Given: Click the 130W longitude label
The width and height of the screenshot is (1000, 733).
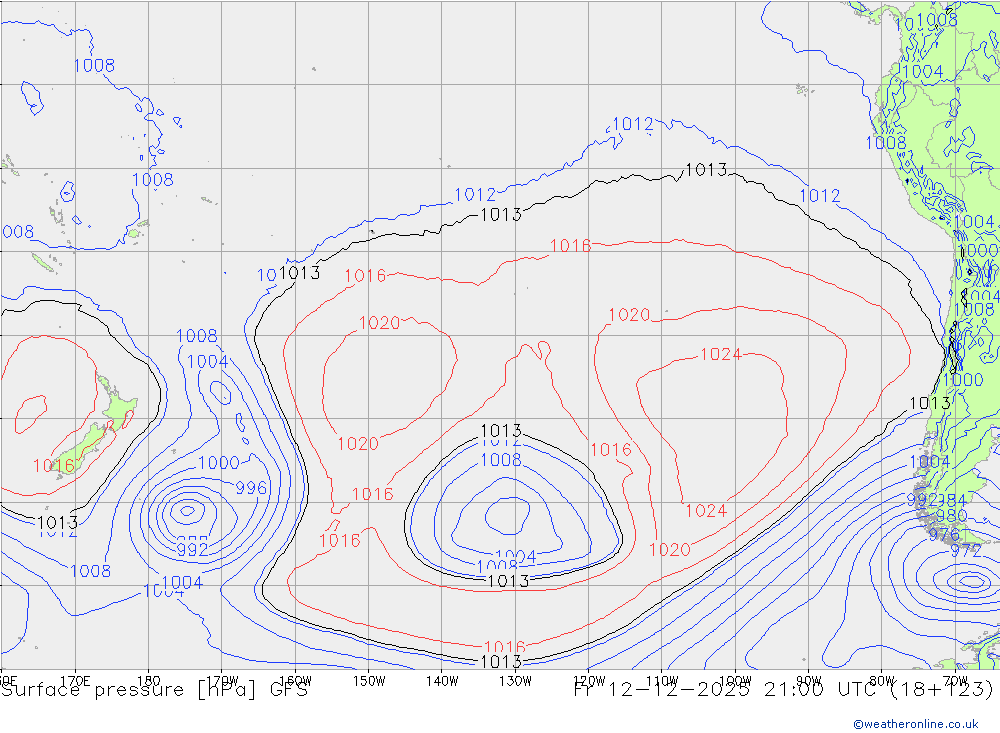Looking at the screenshot, I should tap(515, 681).
